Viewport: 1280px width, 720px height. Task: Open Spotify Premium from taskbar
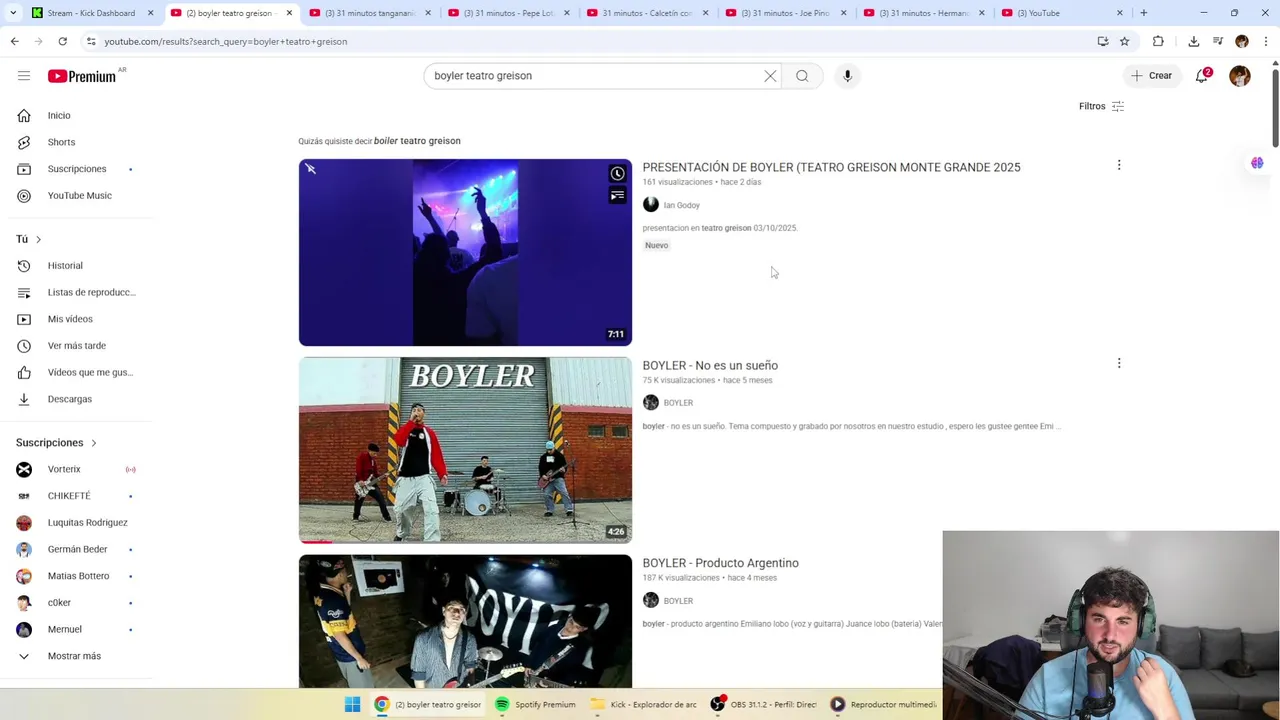click(536, 705)
